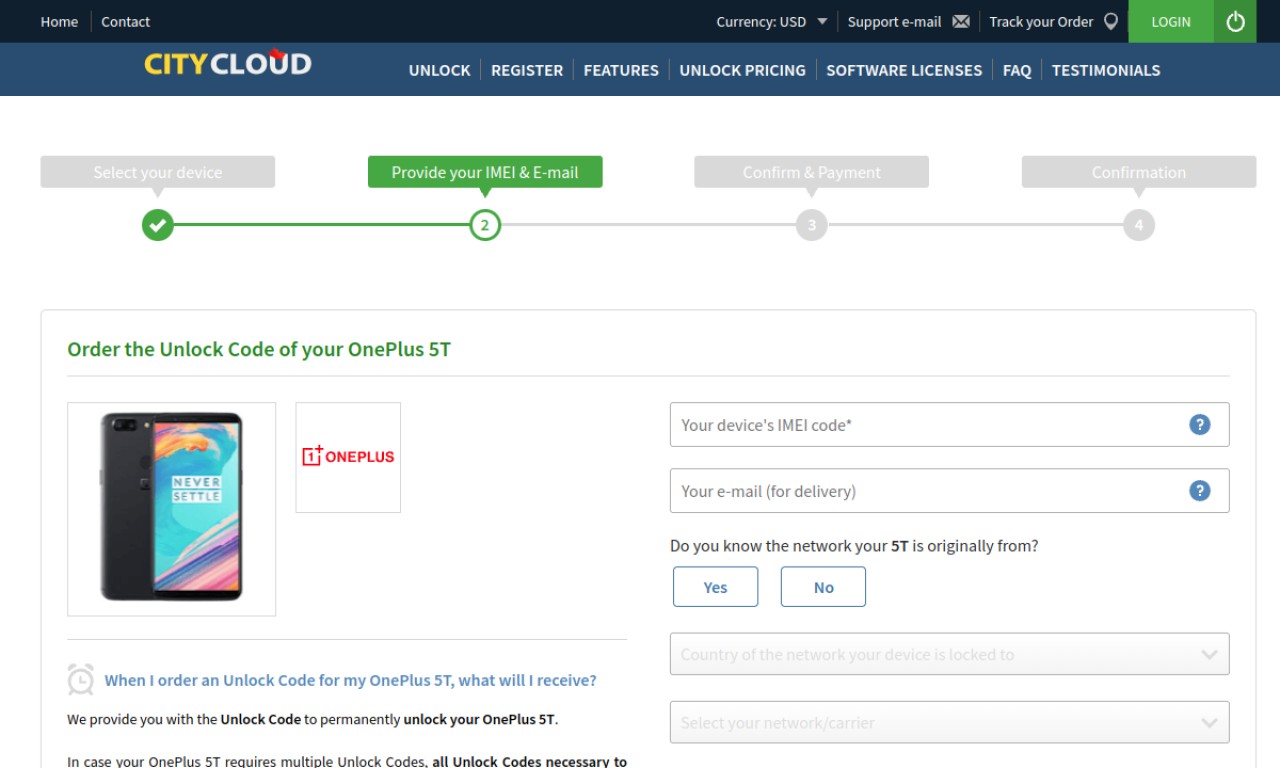1280x768 pixels.
Task: Click the help icon in the e-mail field
Action: 1200,490
